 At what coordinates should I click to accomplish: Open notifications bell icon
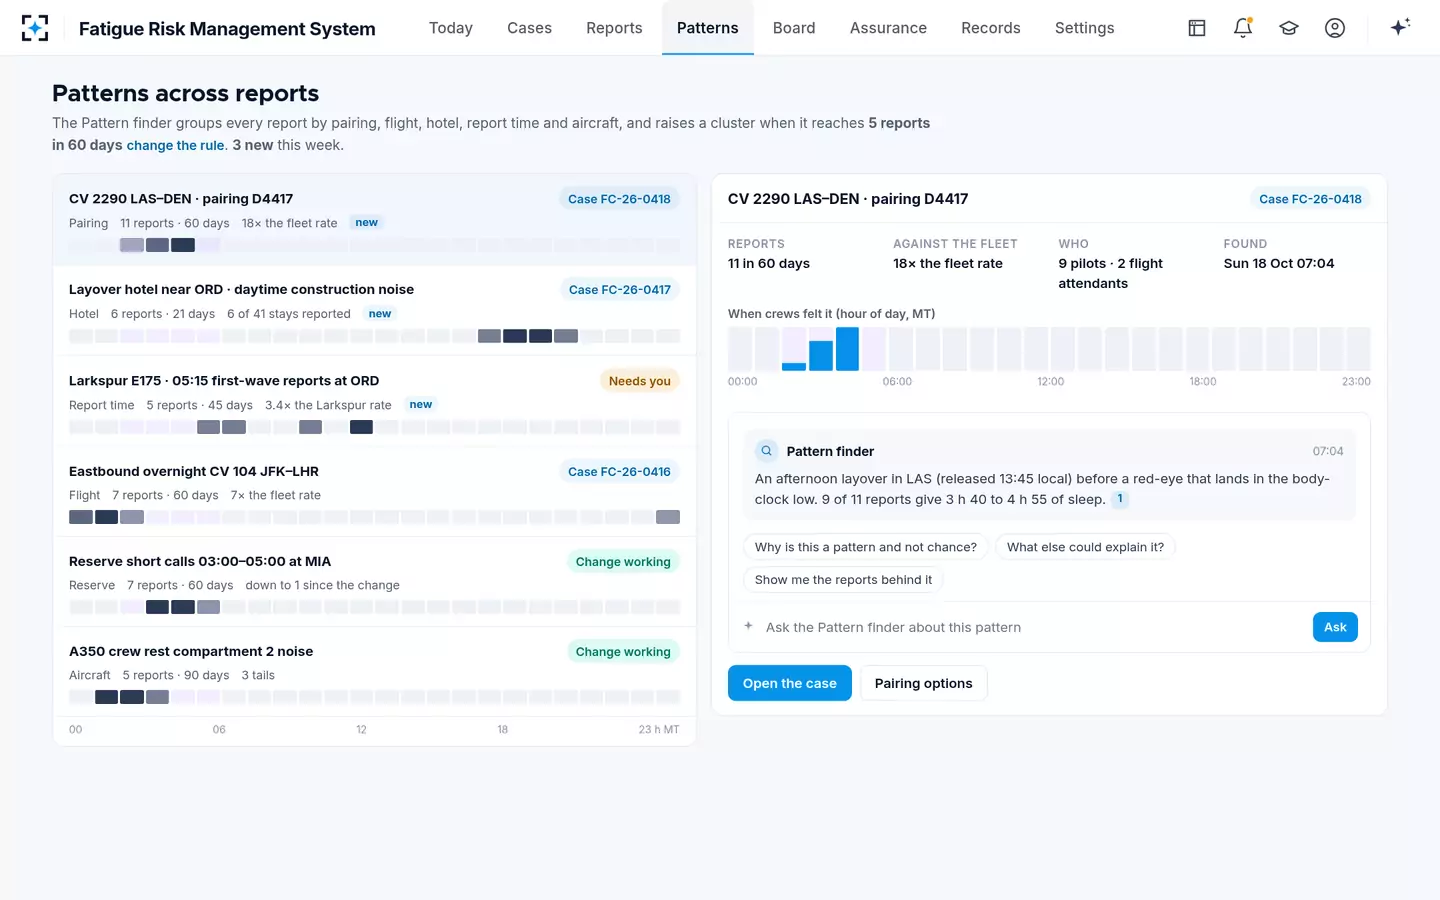click(x=1243, y=28)
